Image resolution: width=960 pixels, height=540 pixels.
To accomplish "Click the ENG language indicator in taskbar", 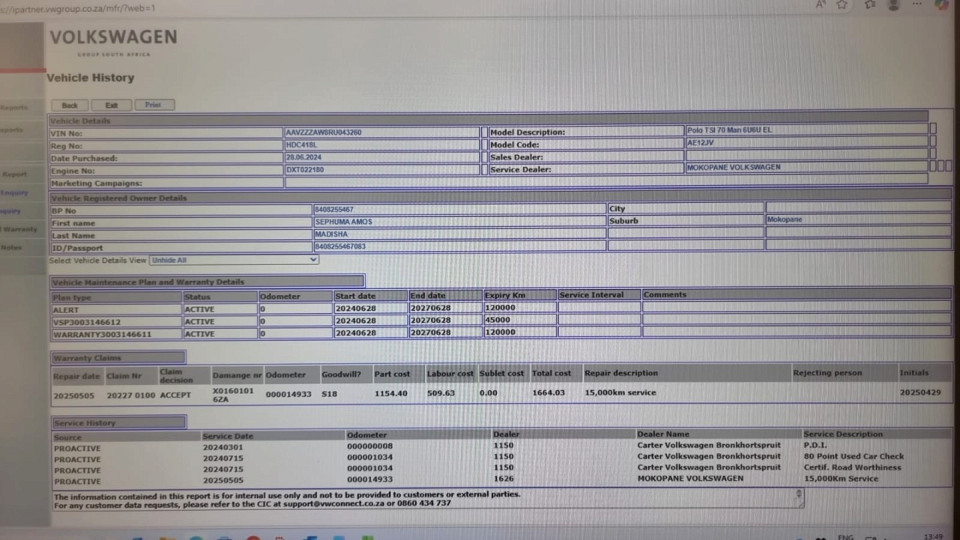I will 845,536.
